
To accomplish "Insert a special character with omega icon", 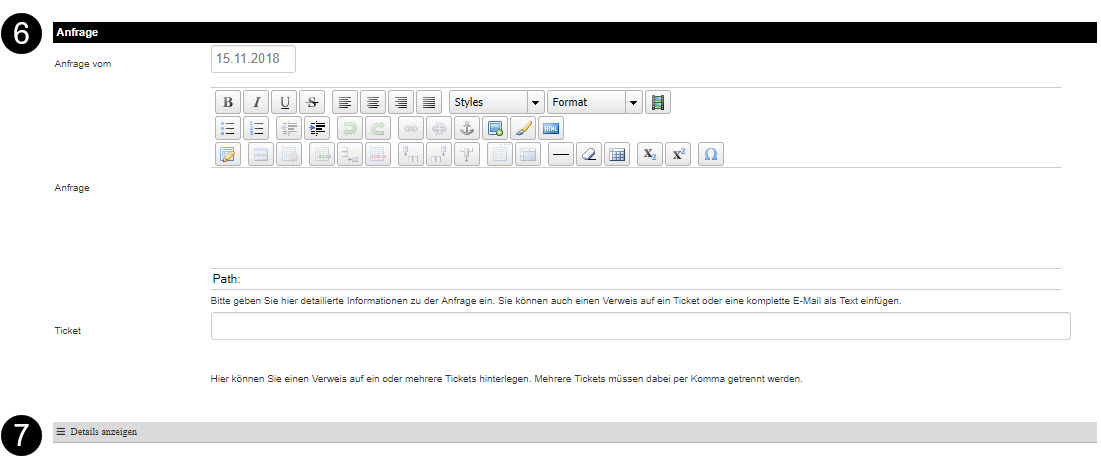I will 710,155.
